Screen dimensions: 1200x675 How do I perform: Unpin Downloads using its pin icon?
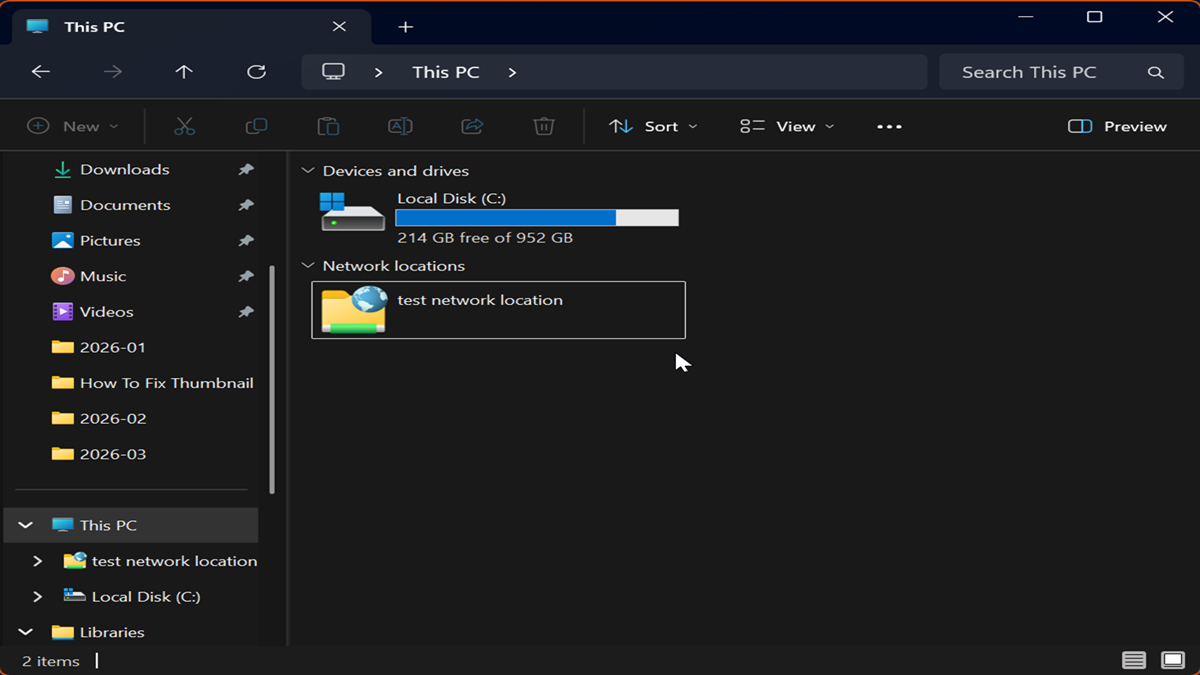click(246, 170)
